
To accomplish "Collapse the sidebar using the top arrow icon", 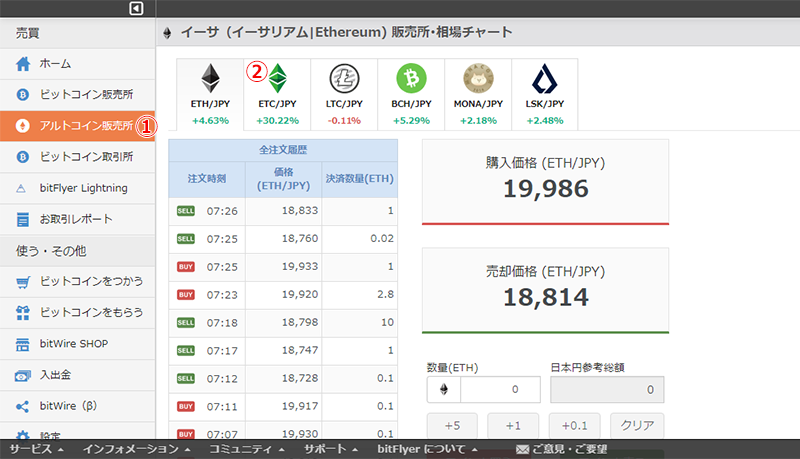I will pyautogui.click(x=136, y=8).
